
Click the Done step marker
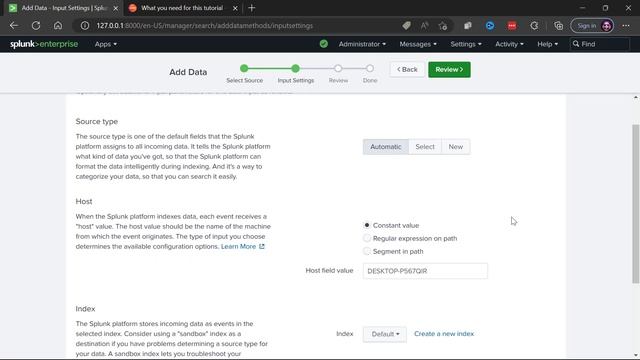point(369,69)
